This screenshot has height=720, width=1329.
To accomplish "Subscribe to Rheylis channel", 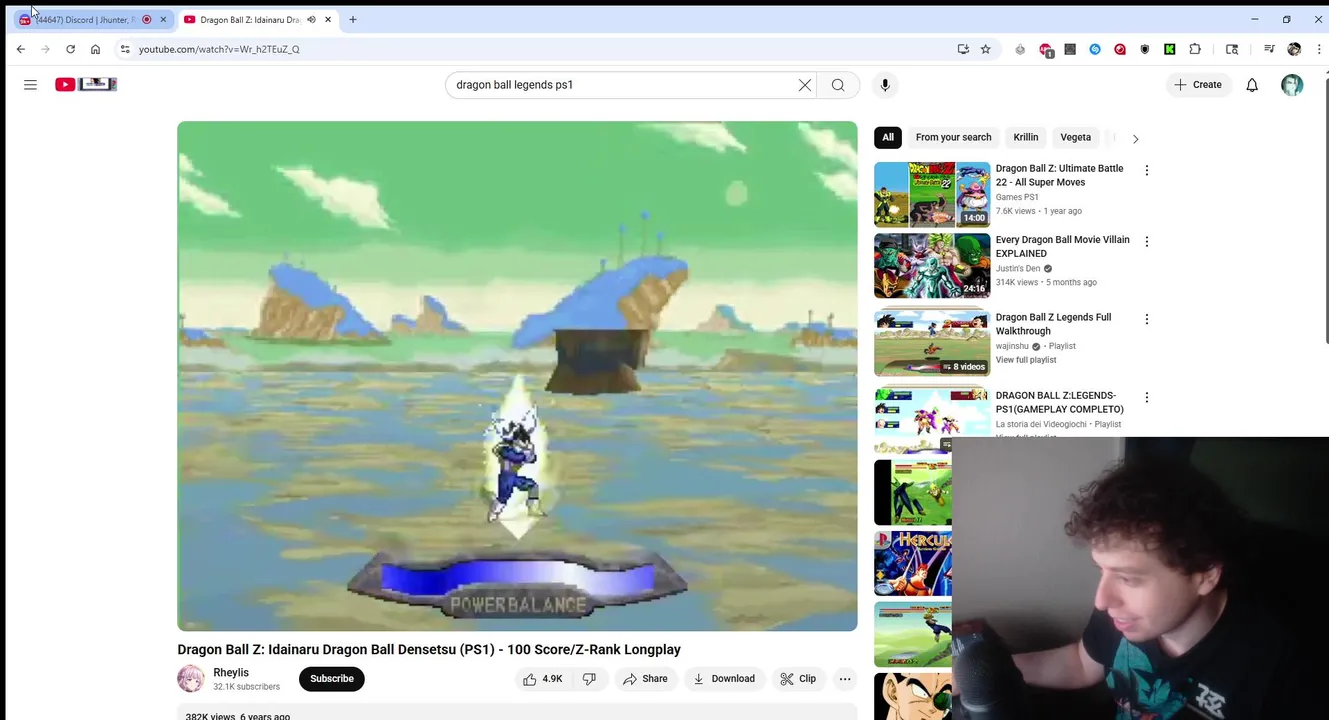I will click(332, 679).
